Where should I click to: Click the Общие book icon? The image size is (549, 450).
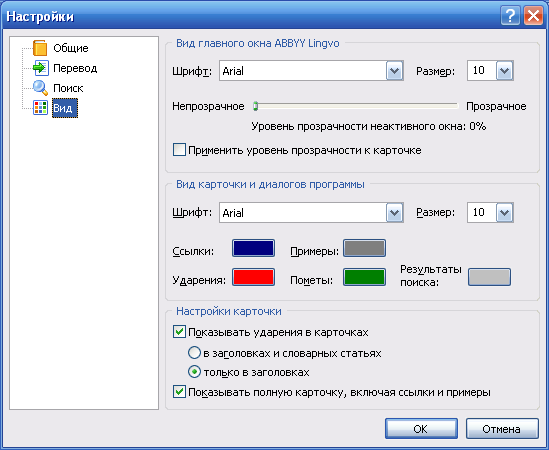(40, 48)
